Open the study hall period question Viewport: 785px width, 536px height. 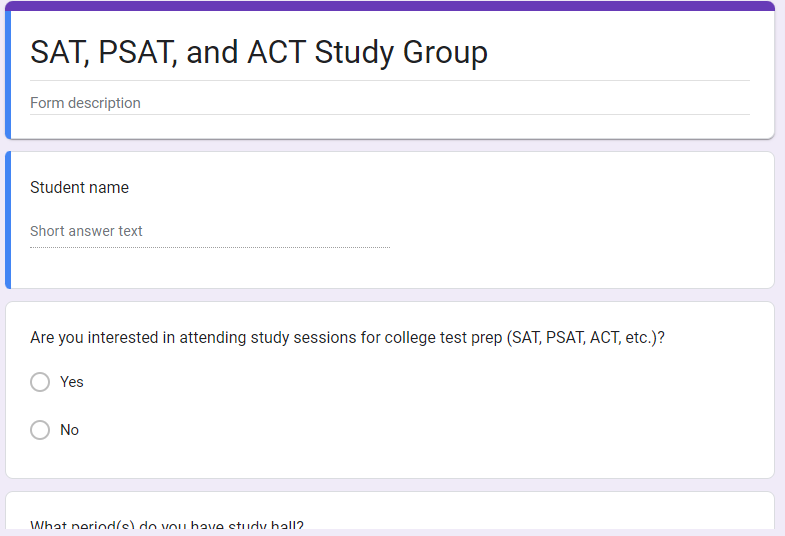[167, 526]
